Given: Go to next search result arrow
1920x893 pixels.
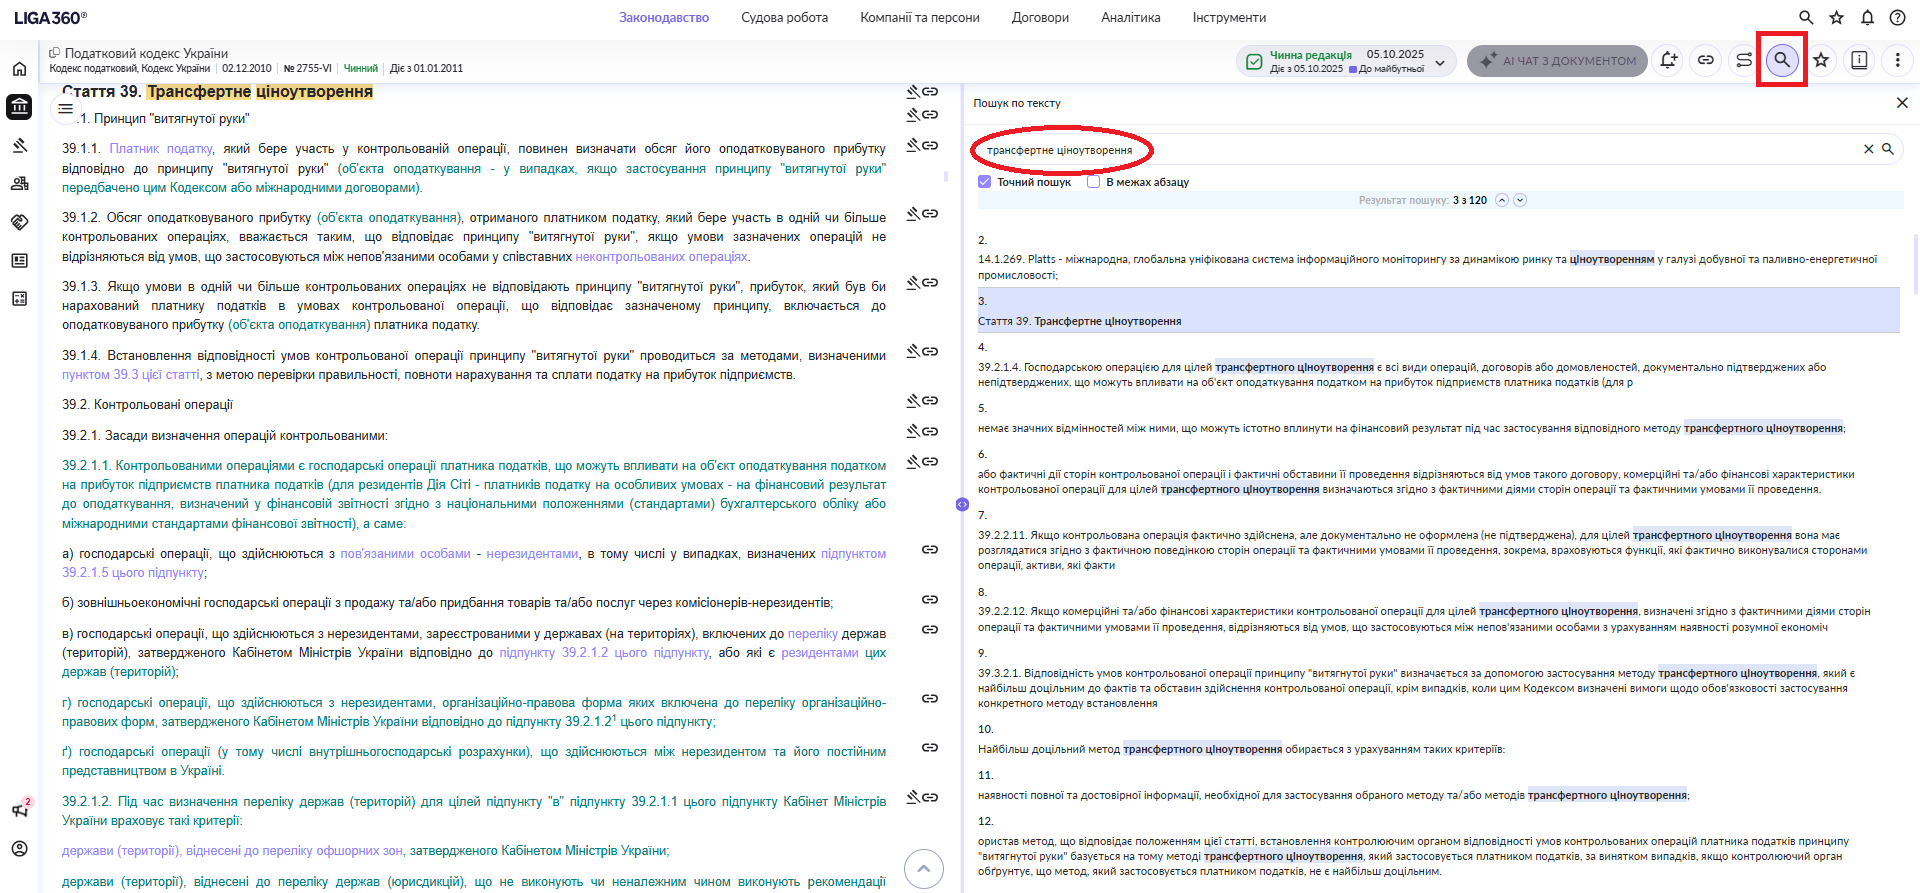Looking at the screenshot, I should 1520,200.
